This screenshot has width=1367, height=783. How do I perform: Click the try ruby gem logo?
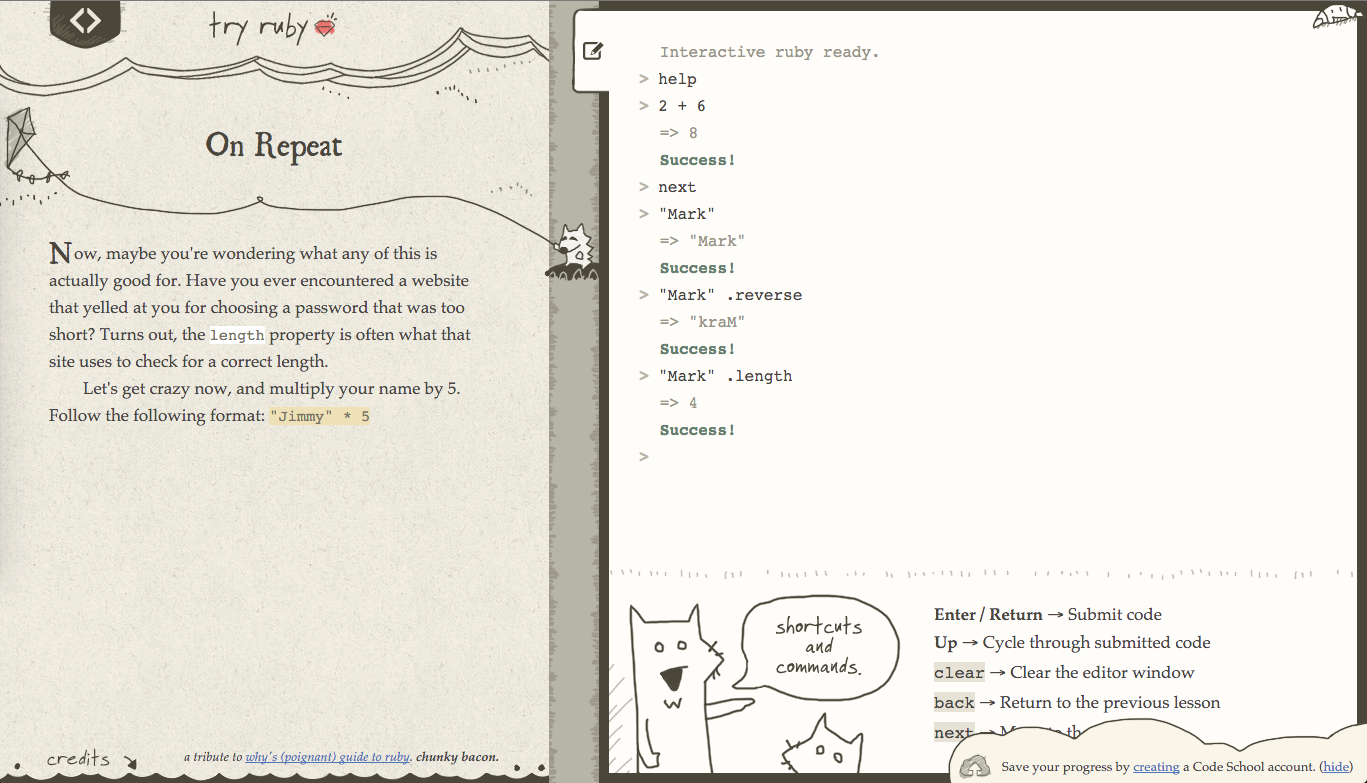coord(273,27)
